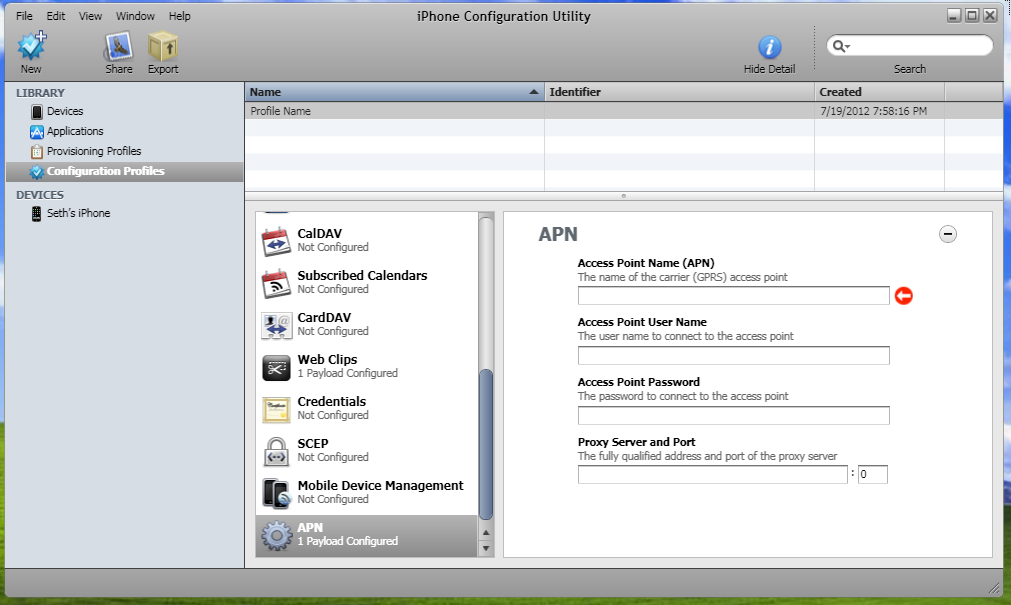1011x605 pixels.
Task: Select Seth's iPhone under Devices
Action: (x=124, y=213)
